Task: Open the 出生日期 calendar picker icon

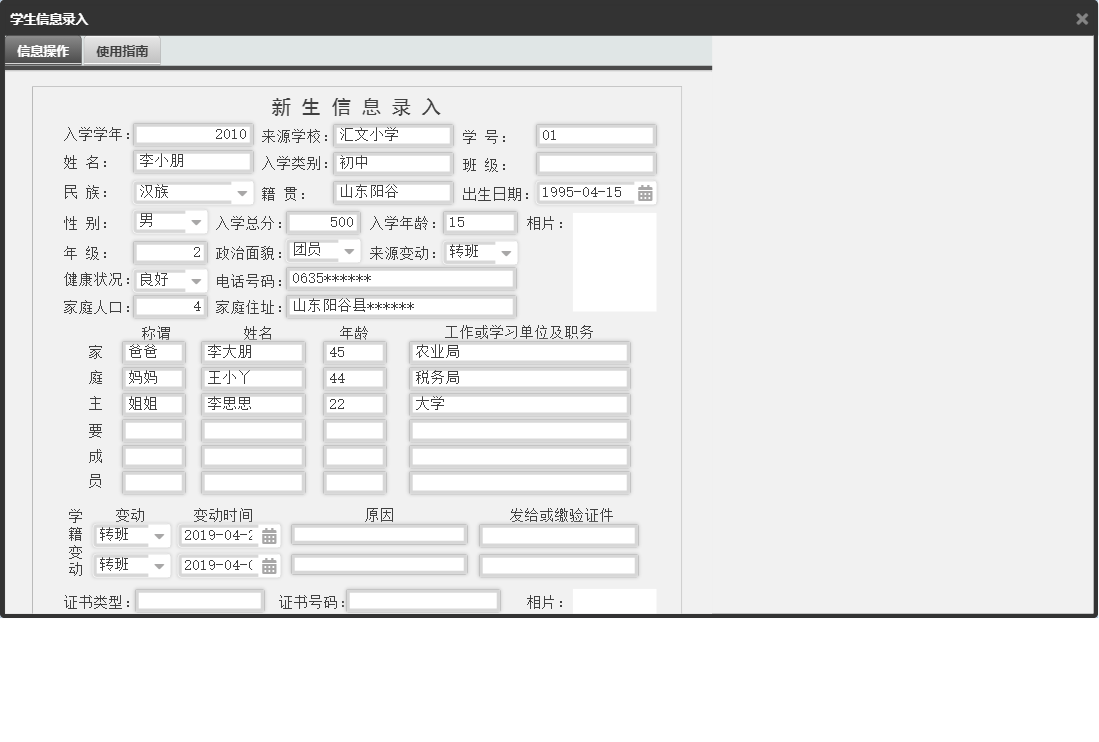Action: [x=645, y=193]
